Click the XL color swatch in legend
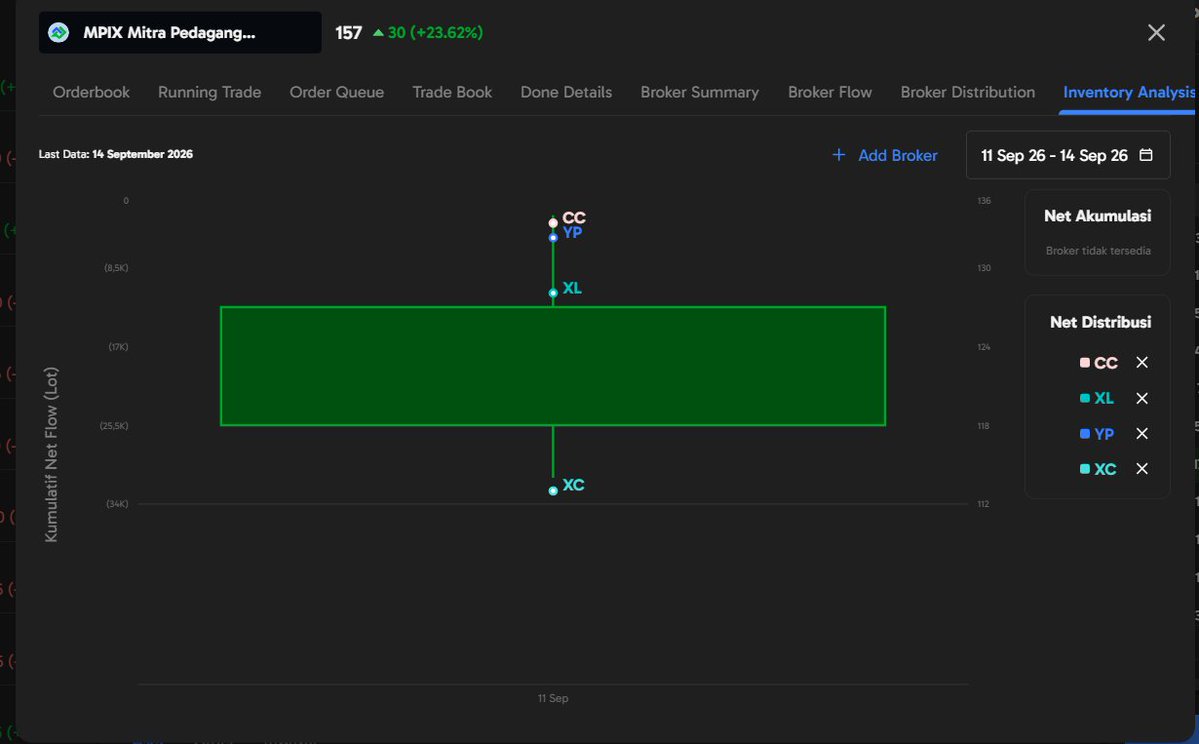This screenshot has height=744, width=1199. pos(1084,398)
